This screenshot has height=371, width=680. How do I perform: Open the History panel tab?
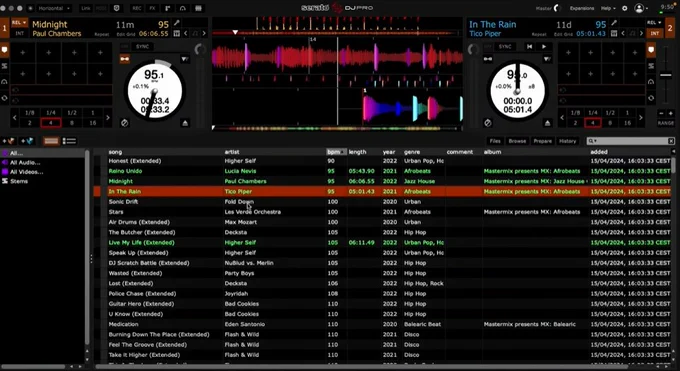tap(567, 141)
